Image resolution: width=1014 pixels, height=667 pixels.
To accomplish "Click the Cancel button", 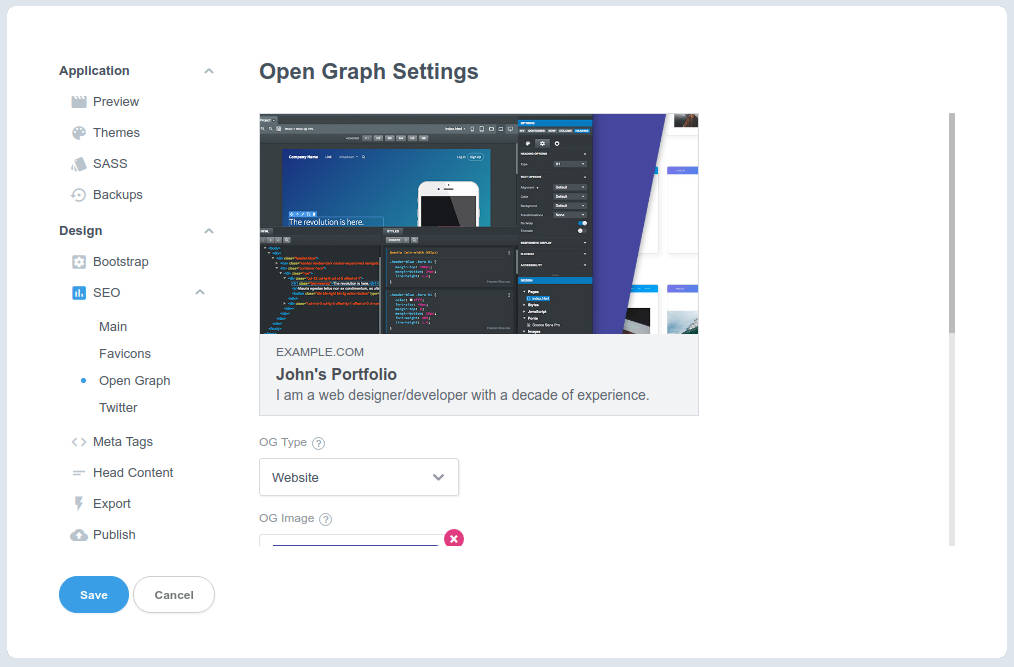I will point(173,594).
